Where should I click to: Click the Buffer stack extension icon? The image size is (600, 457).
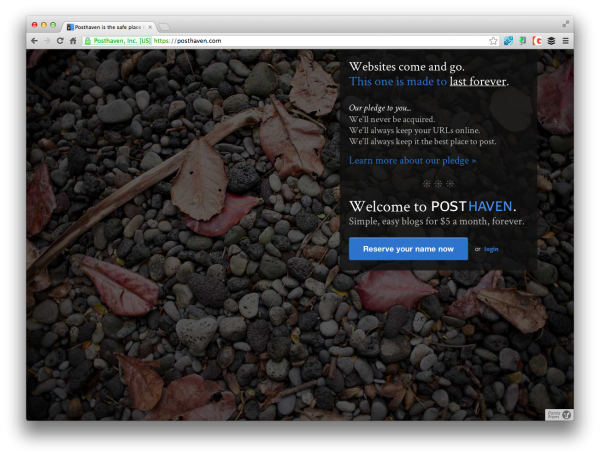[x=551, y=41]
